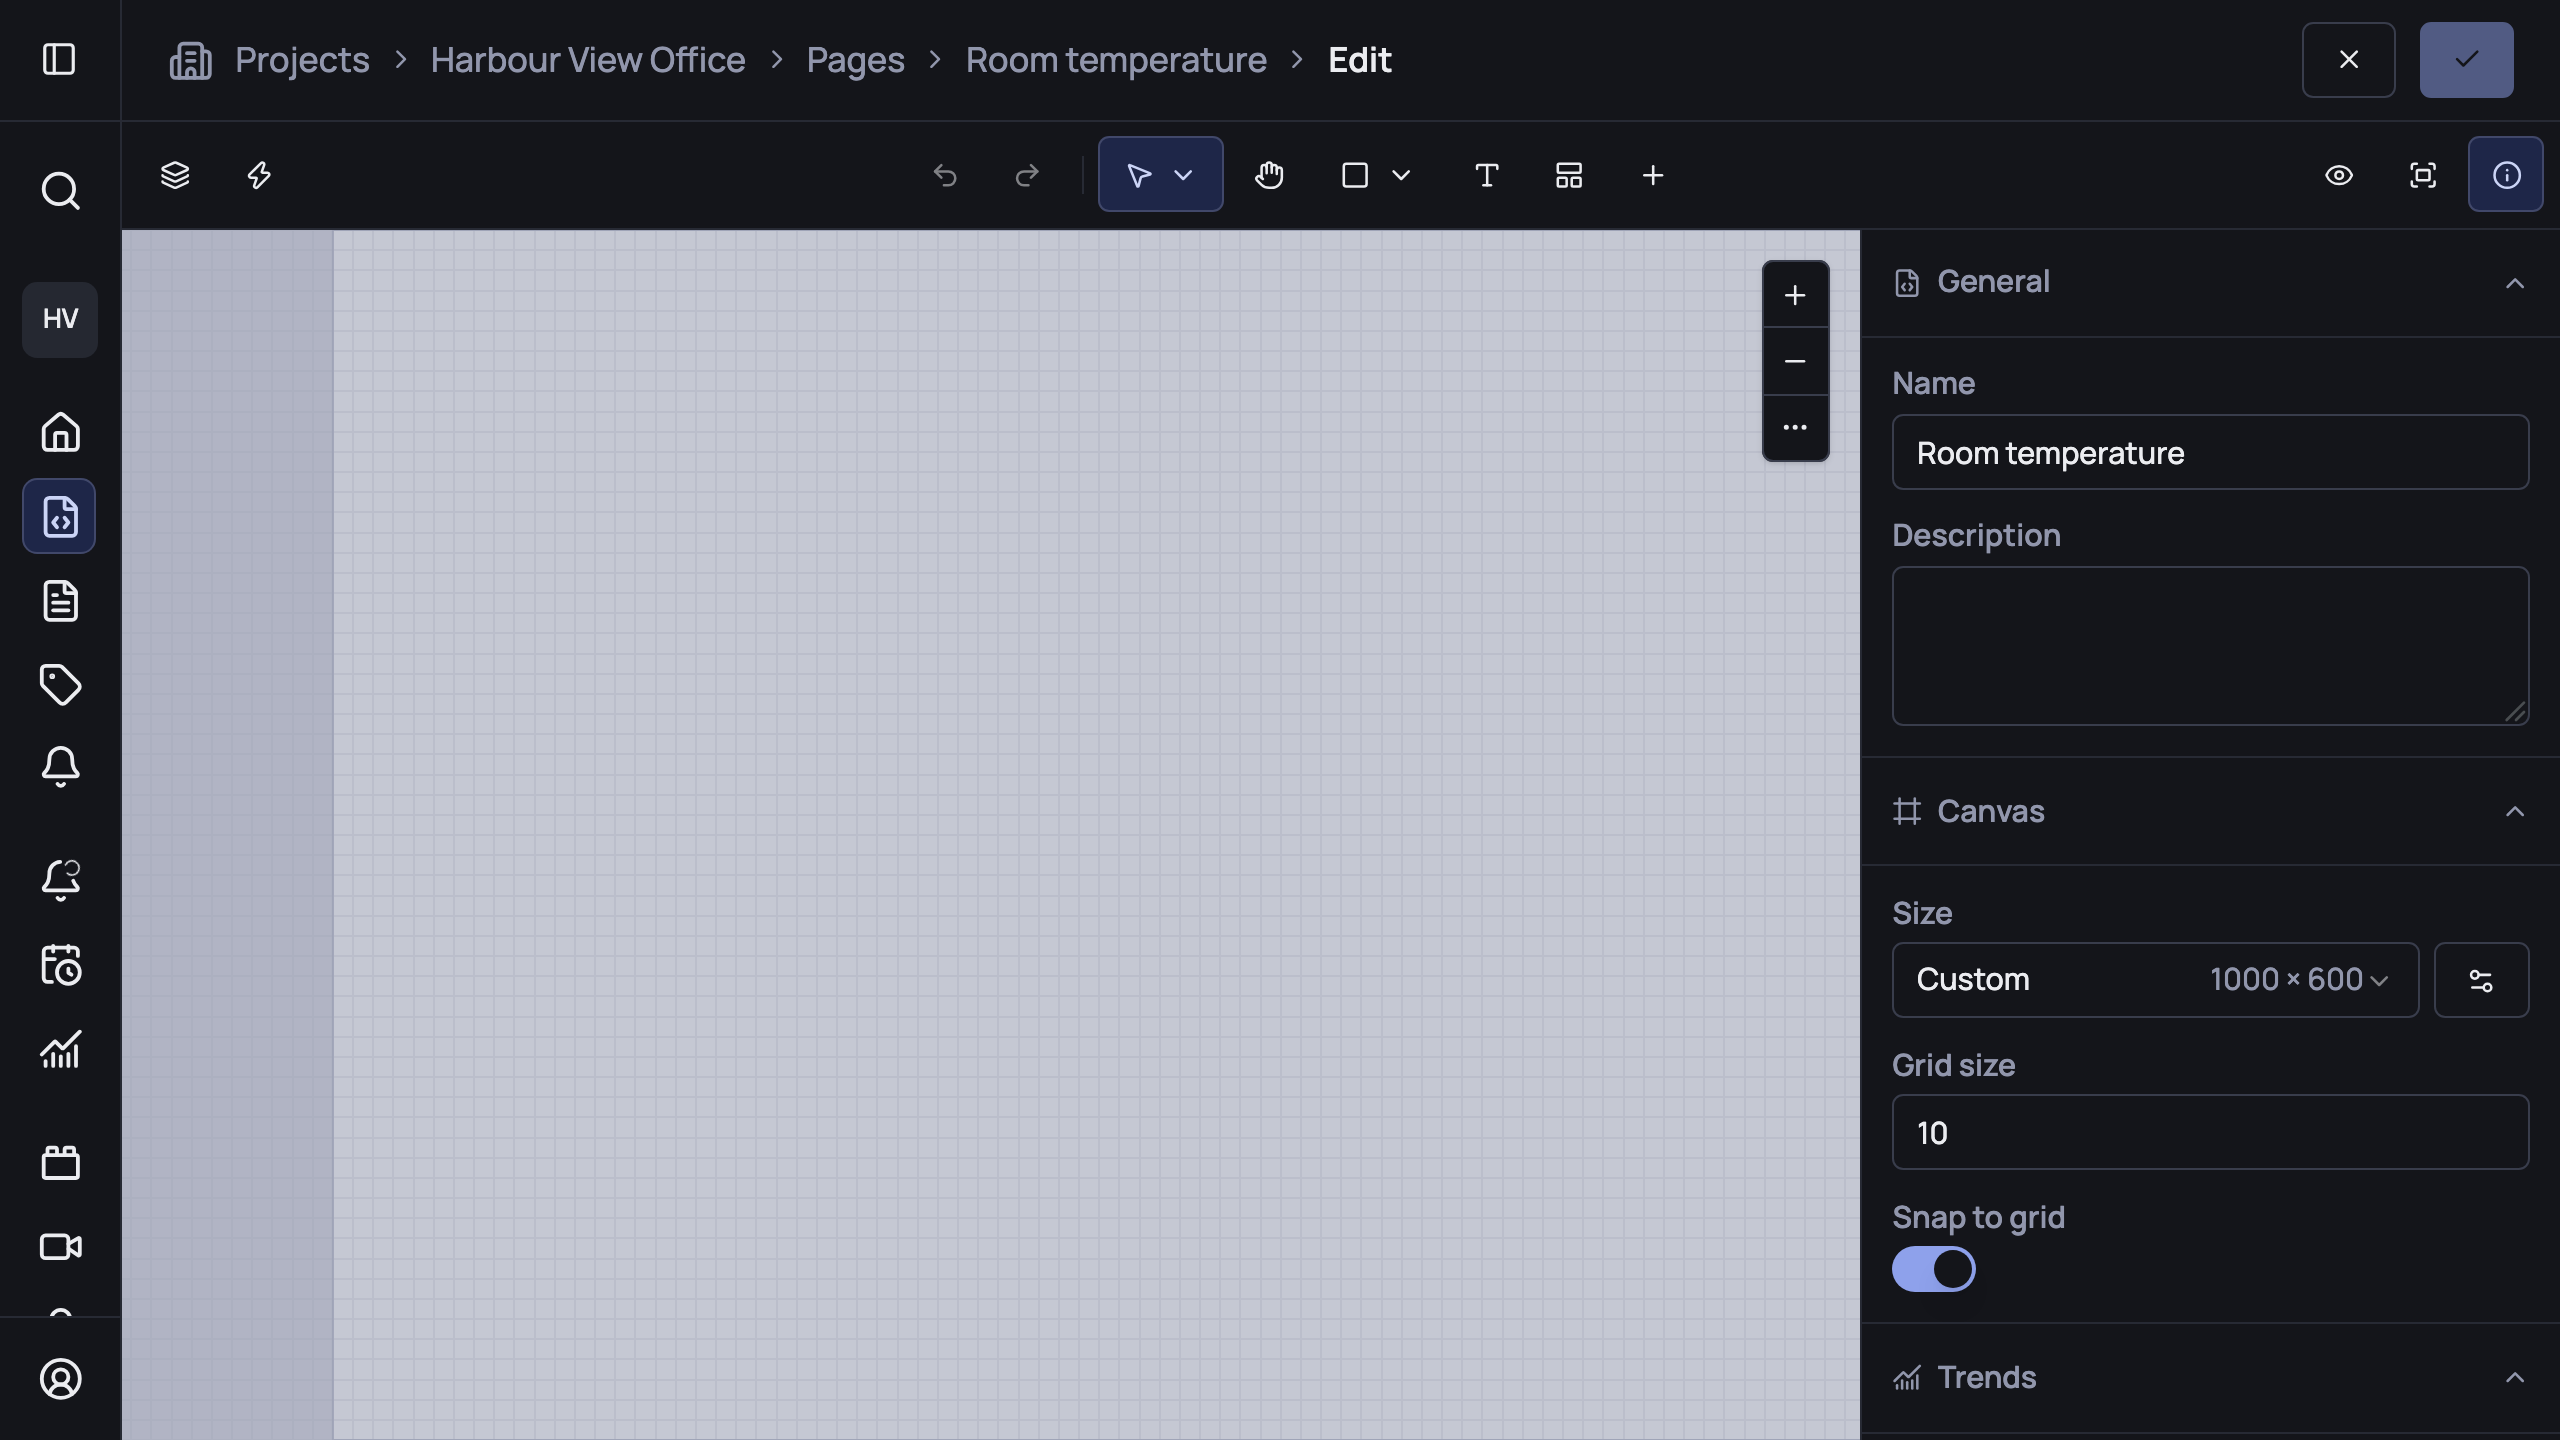
Task: Select the hand pan tool
Action: tap(1269, 175)
